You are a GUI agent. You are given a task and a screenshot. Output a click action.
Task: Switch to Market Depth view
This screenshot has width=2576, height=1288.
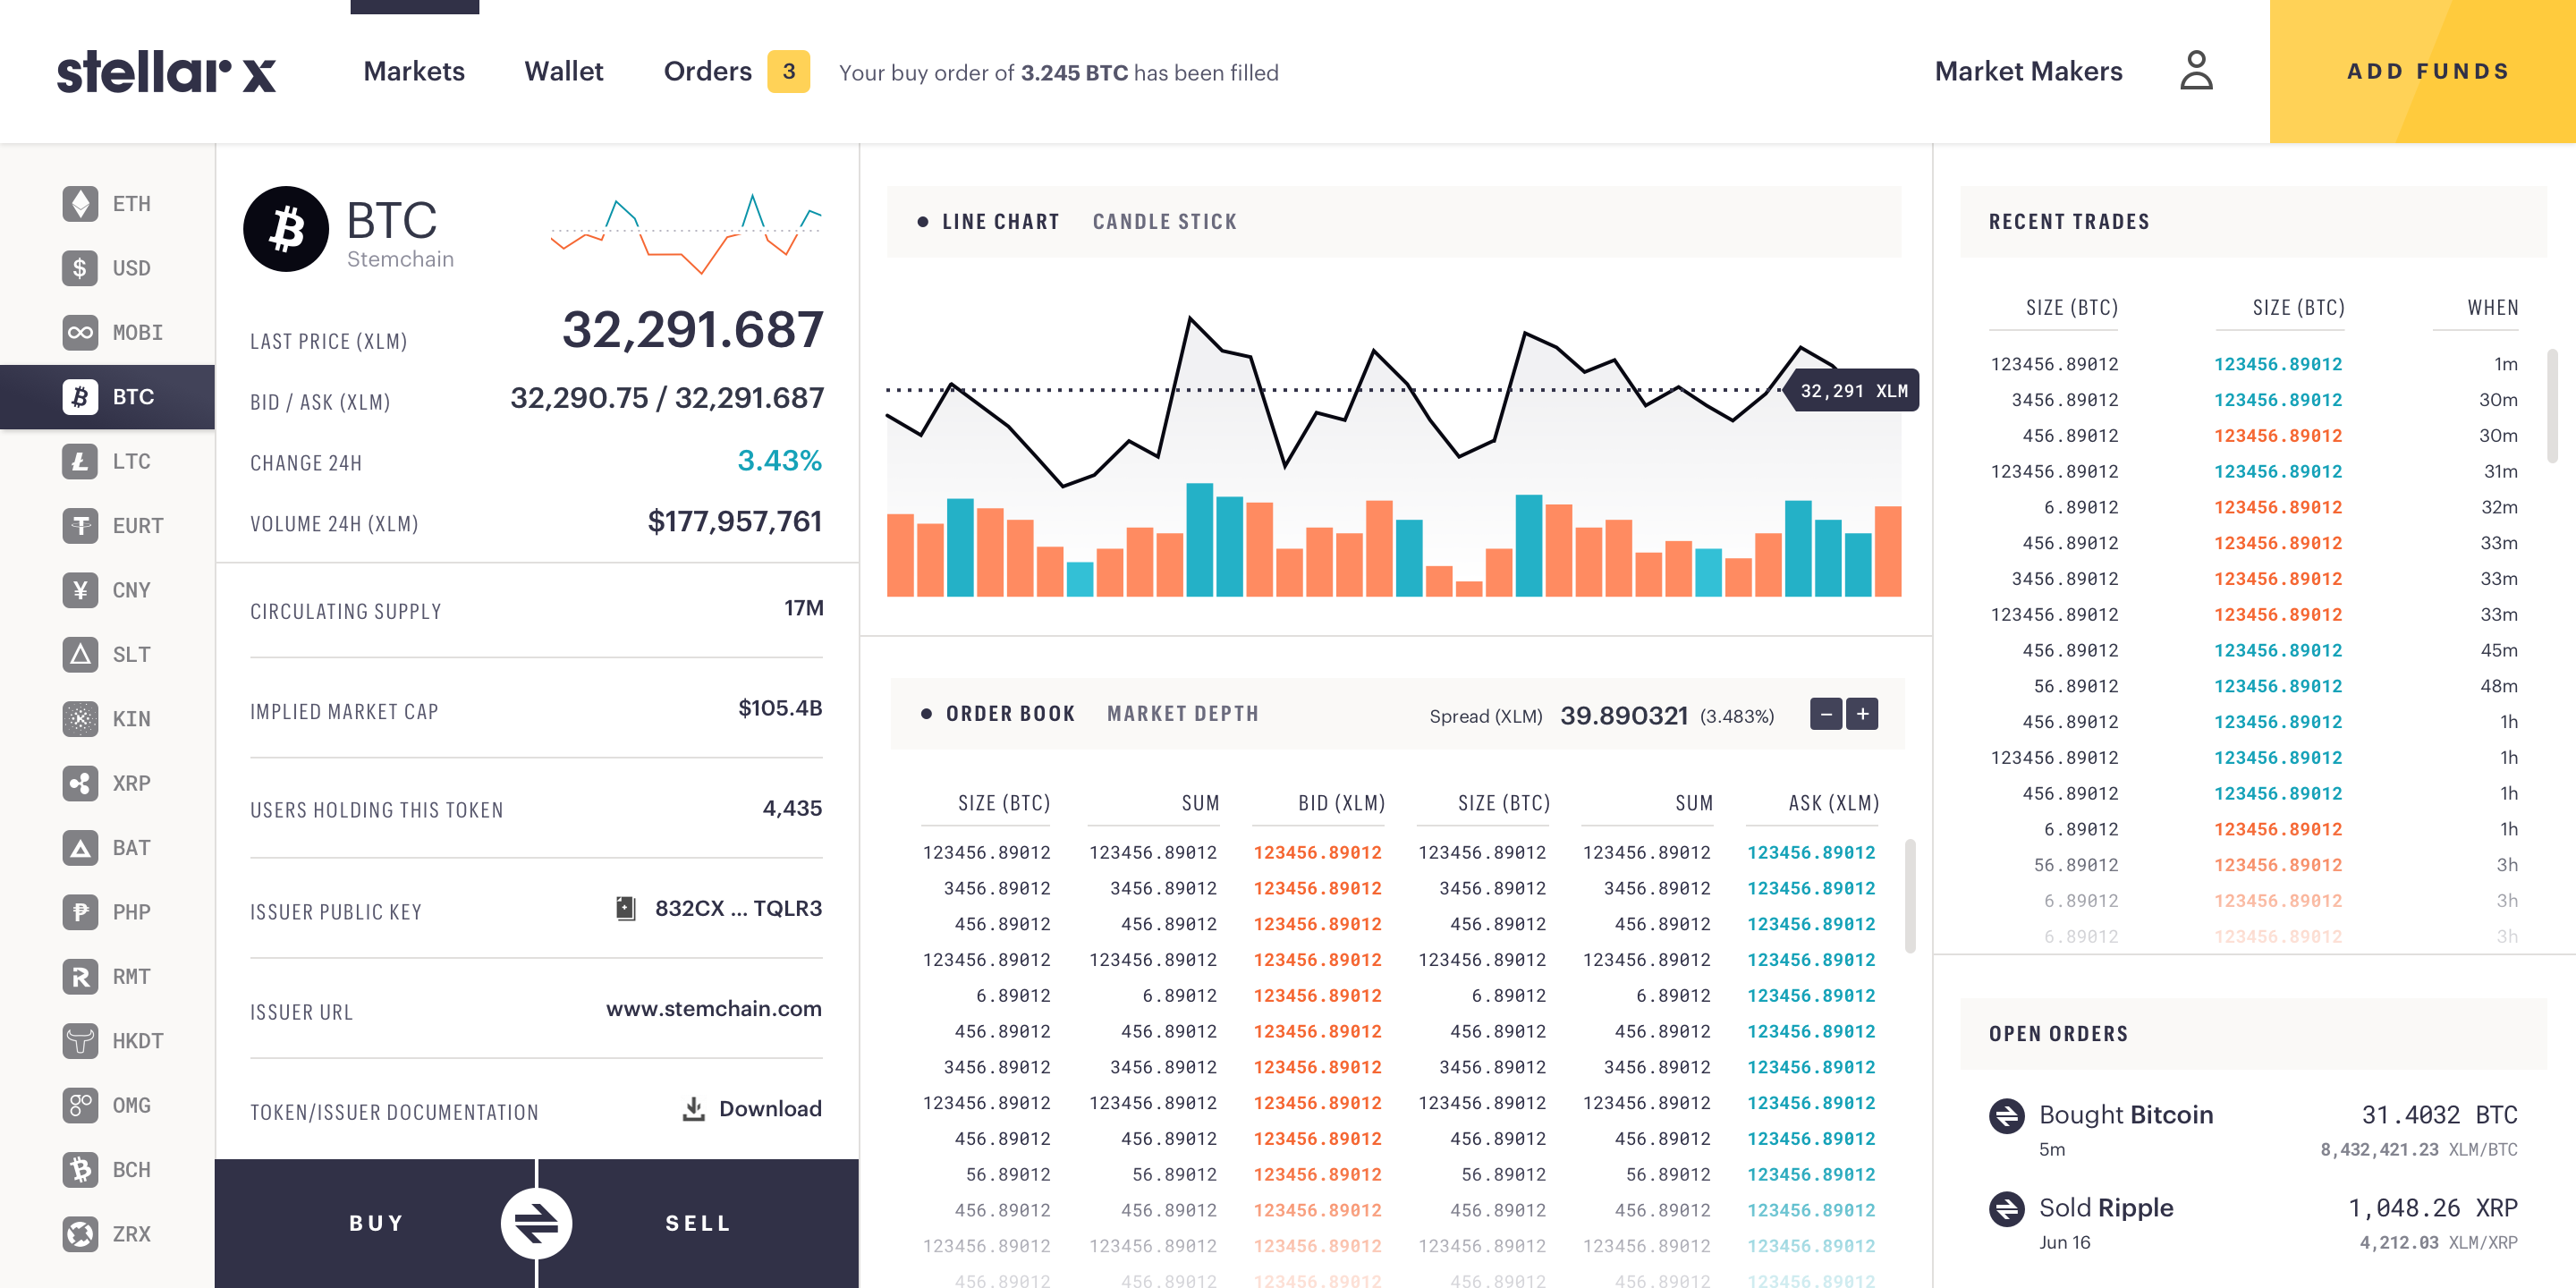(1182, 714)
